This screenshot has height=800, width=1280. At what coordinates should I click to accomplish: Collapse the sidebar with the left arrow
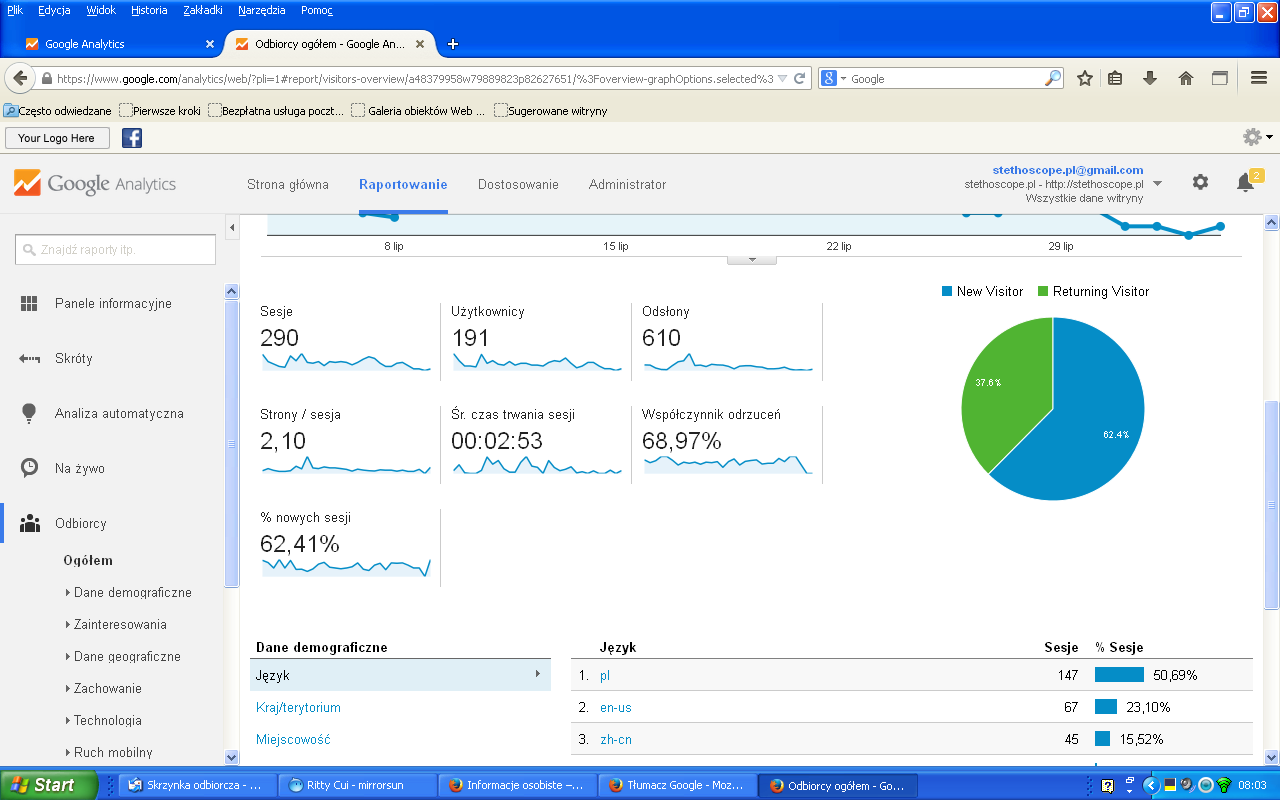(x=232, y=228)
